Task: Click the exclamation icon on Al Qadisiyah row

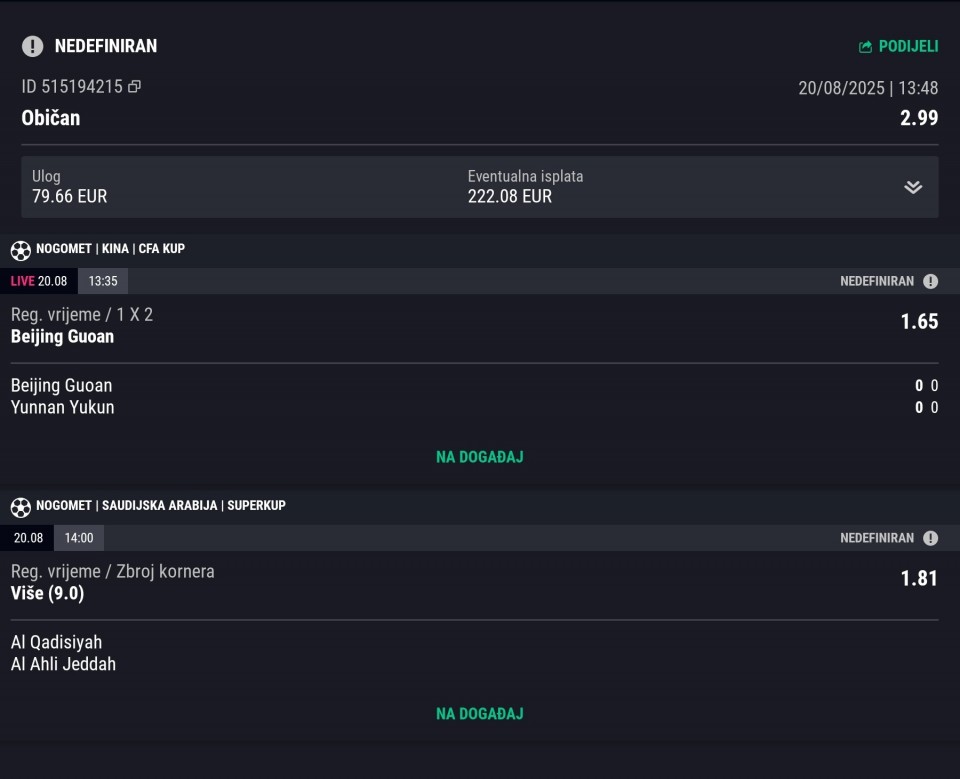Action: (930, 538)
